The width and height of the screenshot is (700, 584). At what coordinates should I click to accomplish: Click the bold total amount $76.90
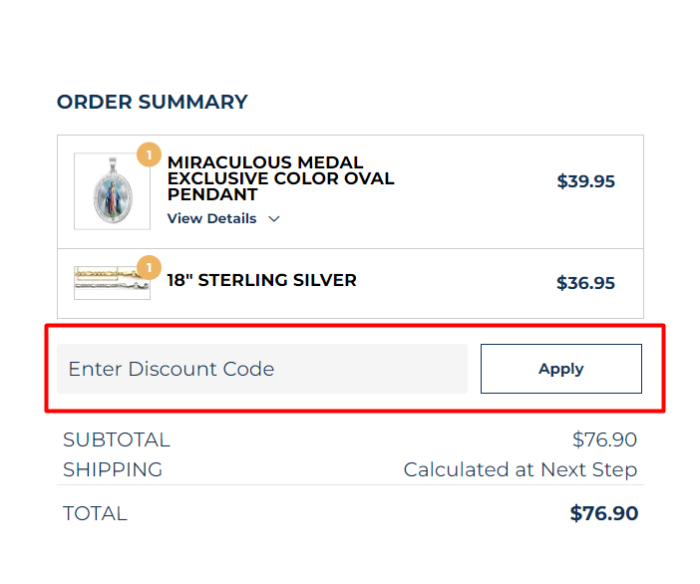(604, 514)
